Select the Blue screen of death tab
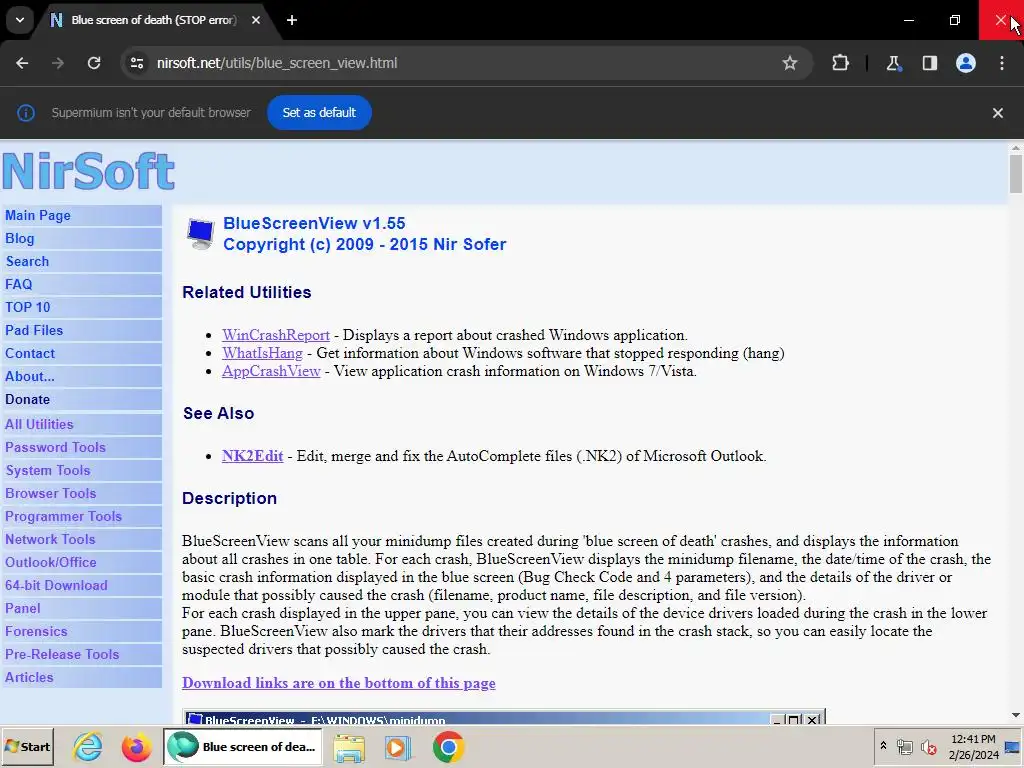The image size is (1024, 768). 154,20
